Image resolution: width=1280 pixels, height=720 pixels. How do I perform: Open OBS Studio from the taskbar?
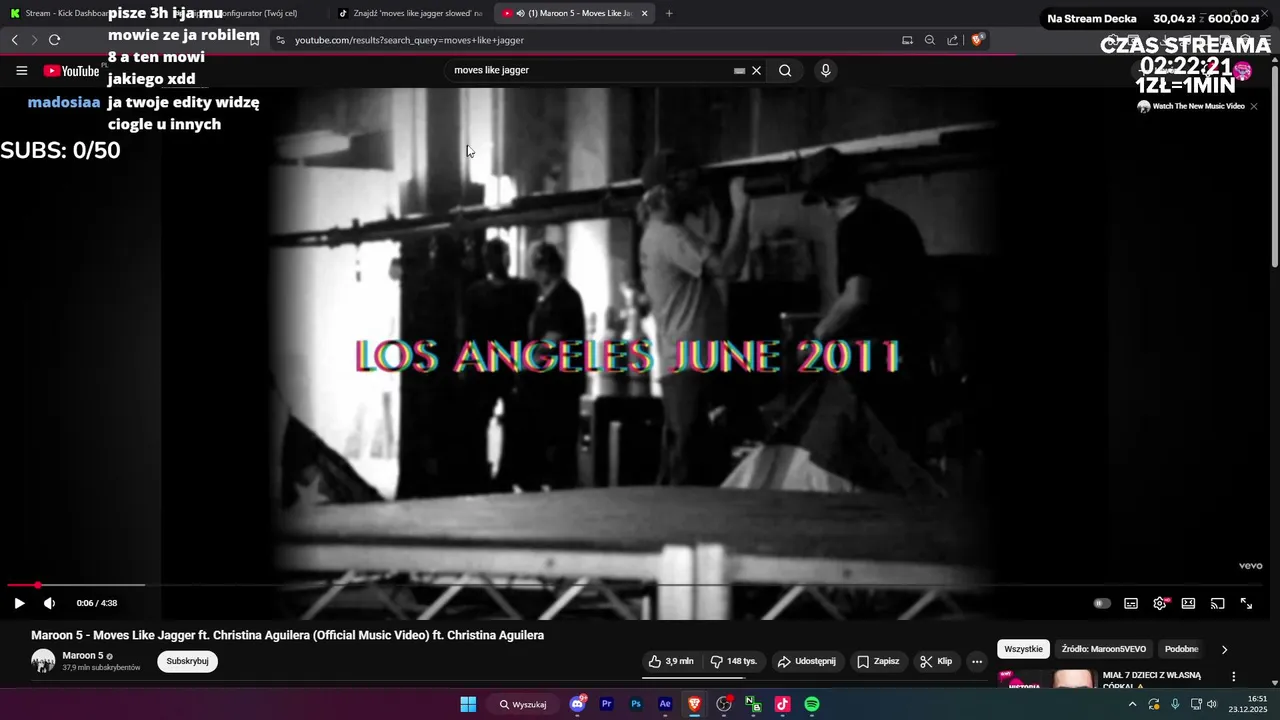pos(724,704)
